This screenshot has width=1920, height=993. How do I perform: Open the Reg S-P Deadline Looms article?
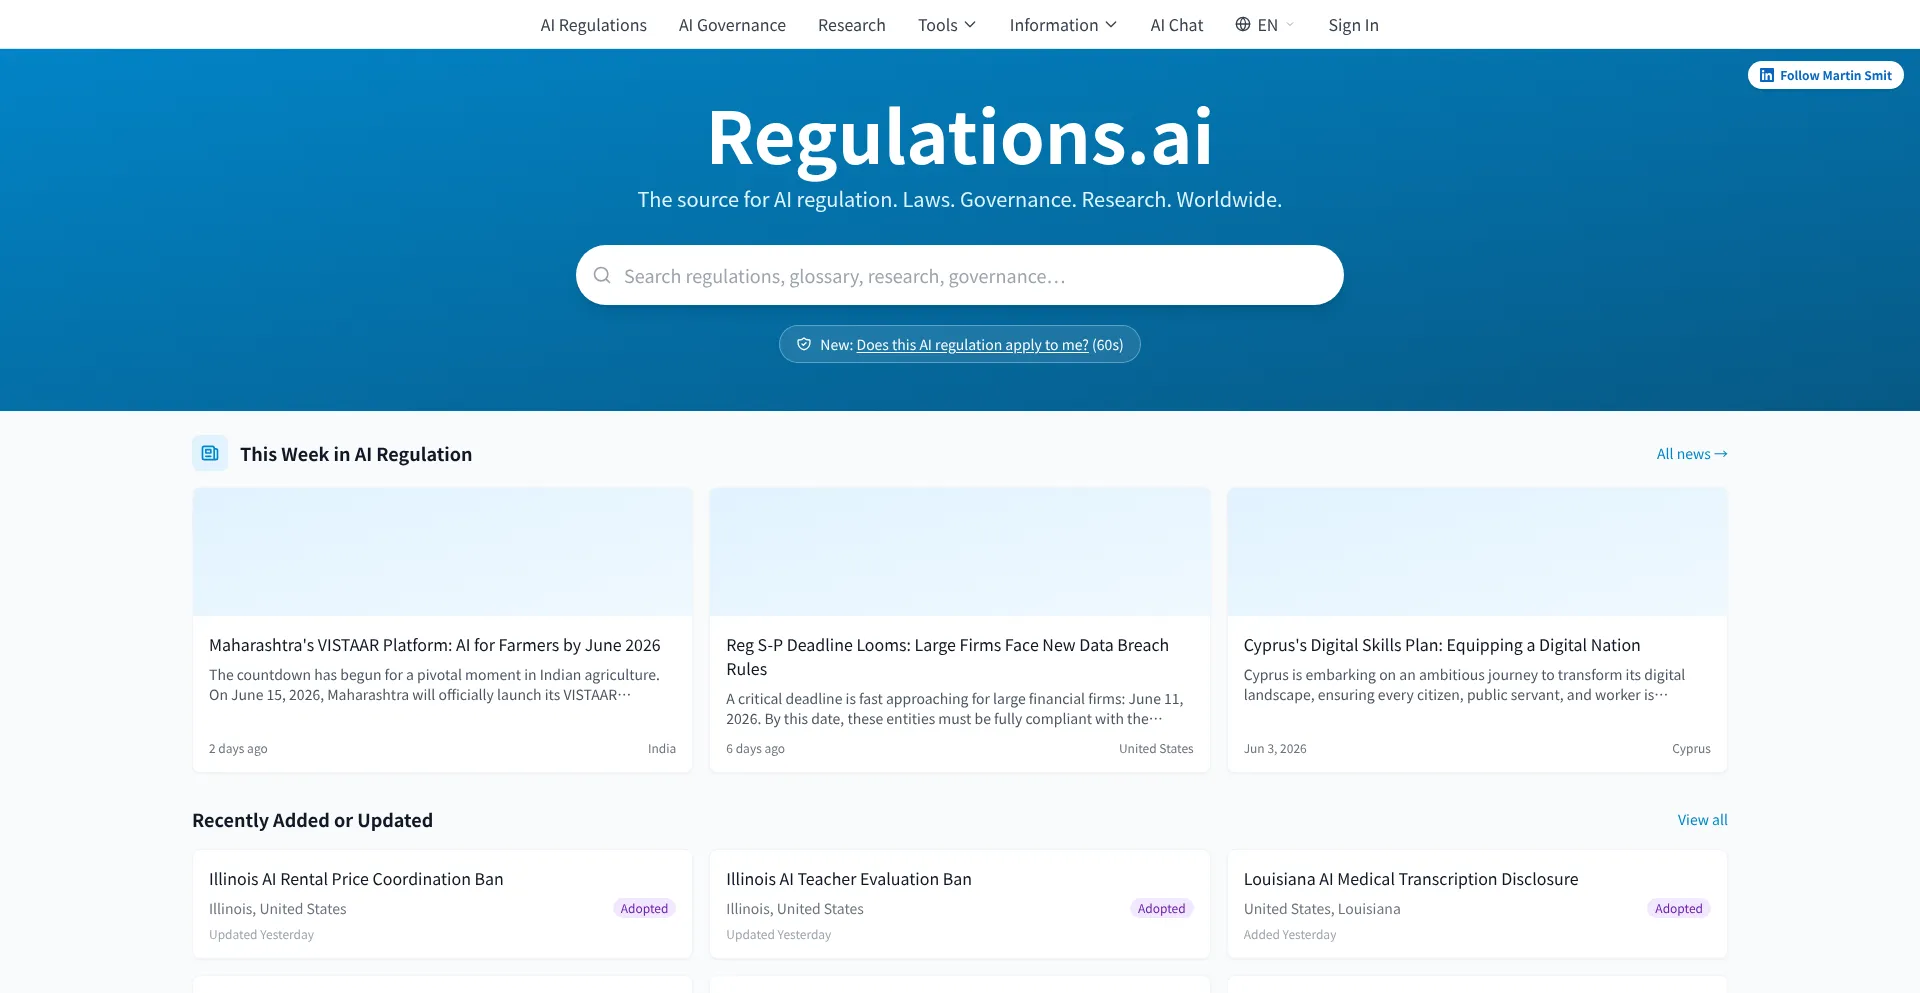click(947, 657)
